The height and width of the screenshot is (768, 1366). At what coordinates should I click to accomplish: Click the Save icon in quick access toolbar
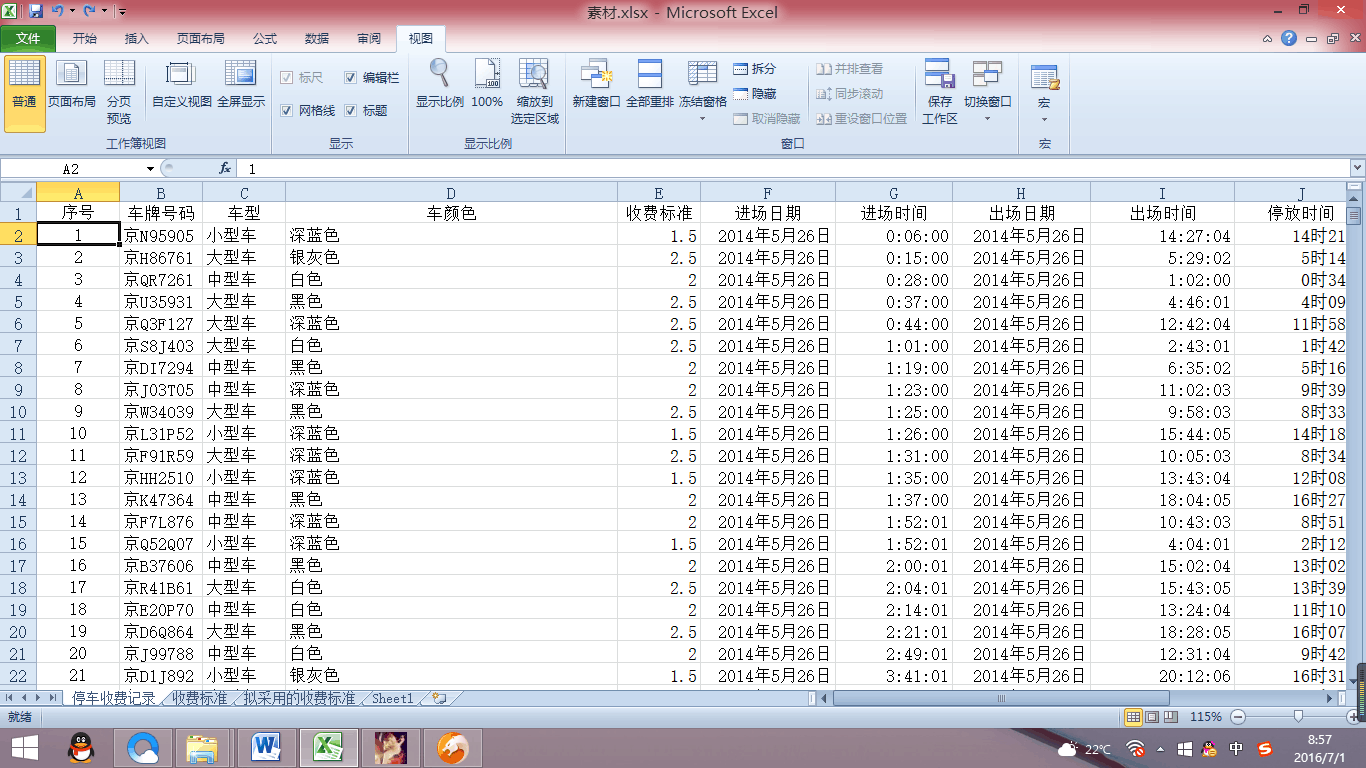click(36, 12)
